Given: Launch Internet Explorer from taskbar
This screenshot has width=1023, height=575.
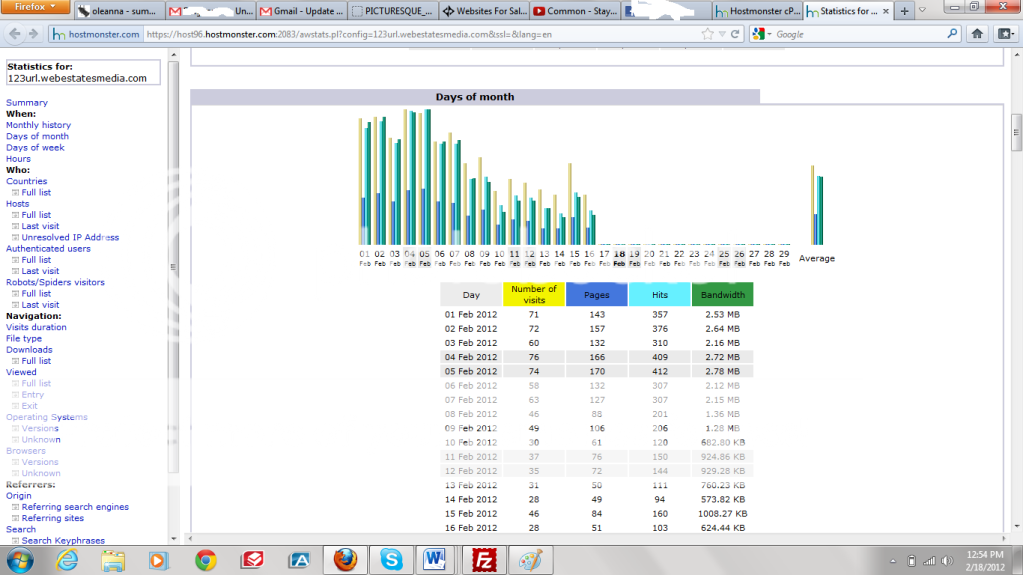Looking at the screenshot, I should click(x=67, y=560).
